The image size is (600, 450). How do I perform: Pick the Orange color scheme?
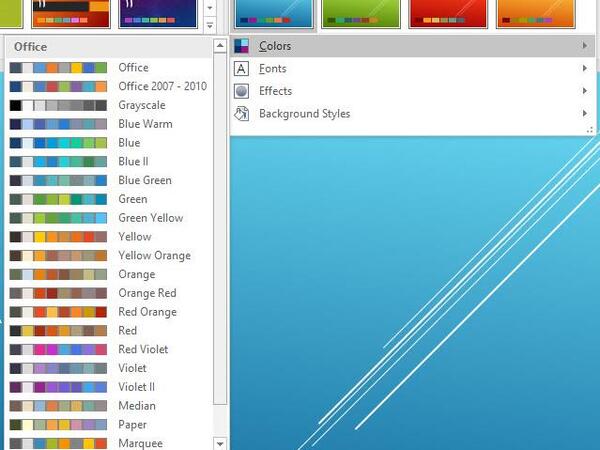tap(109, 274)
